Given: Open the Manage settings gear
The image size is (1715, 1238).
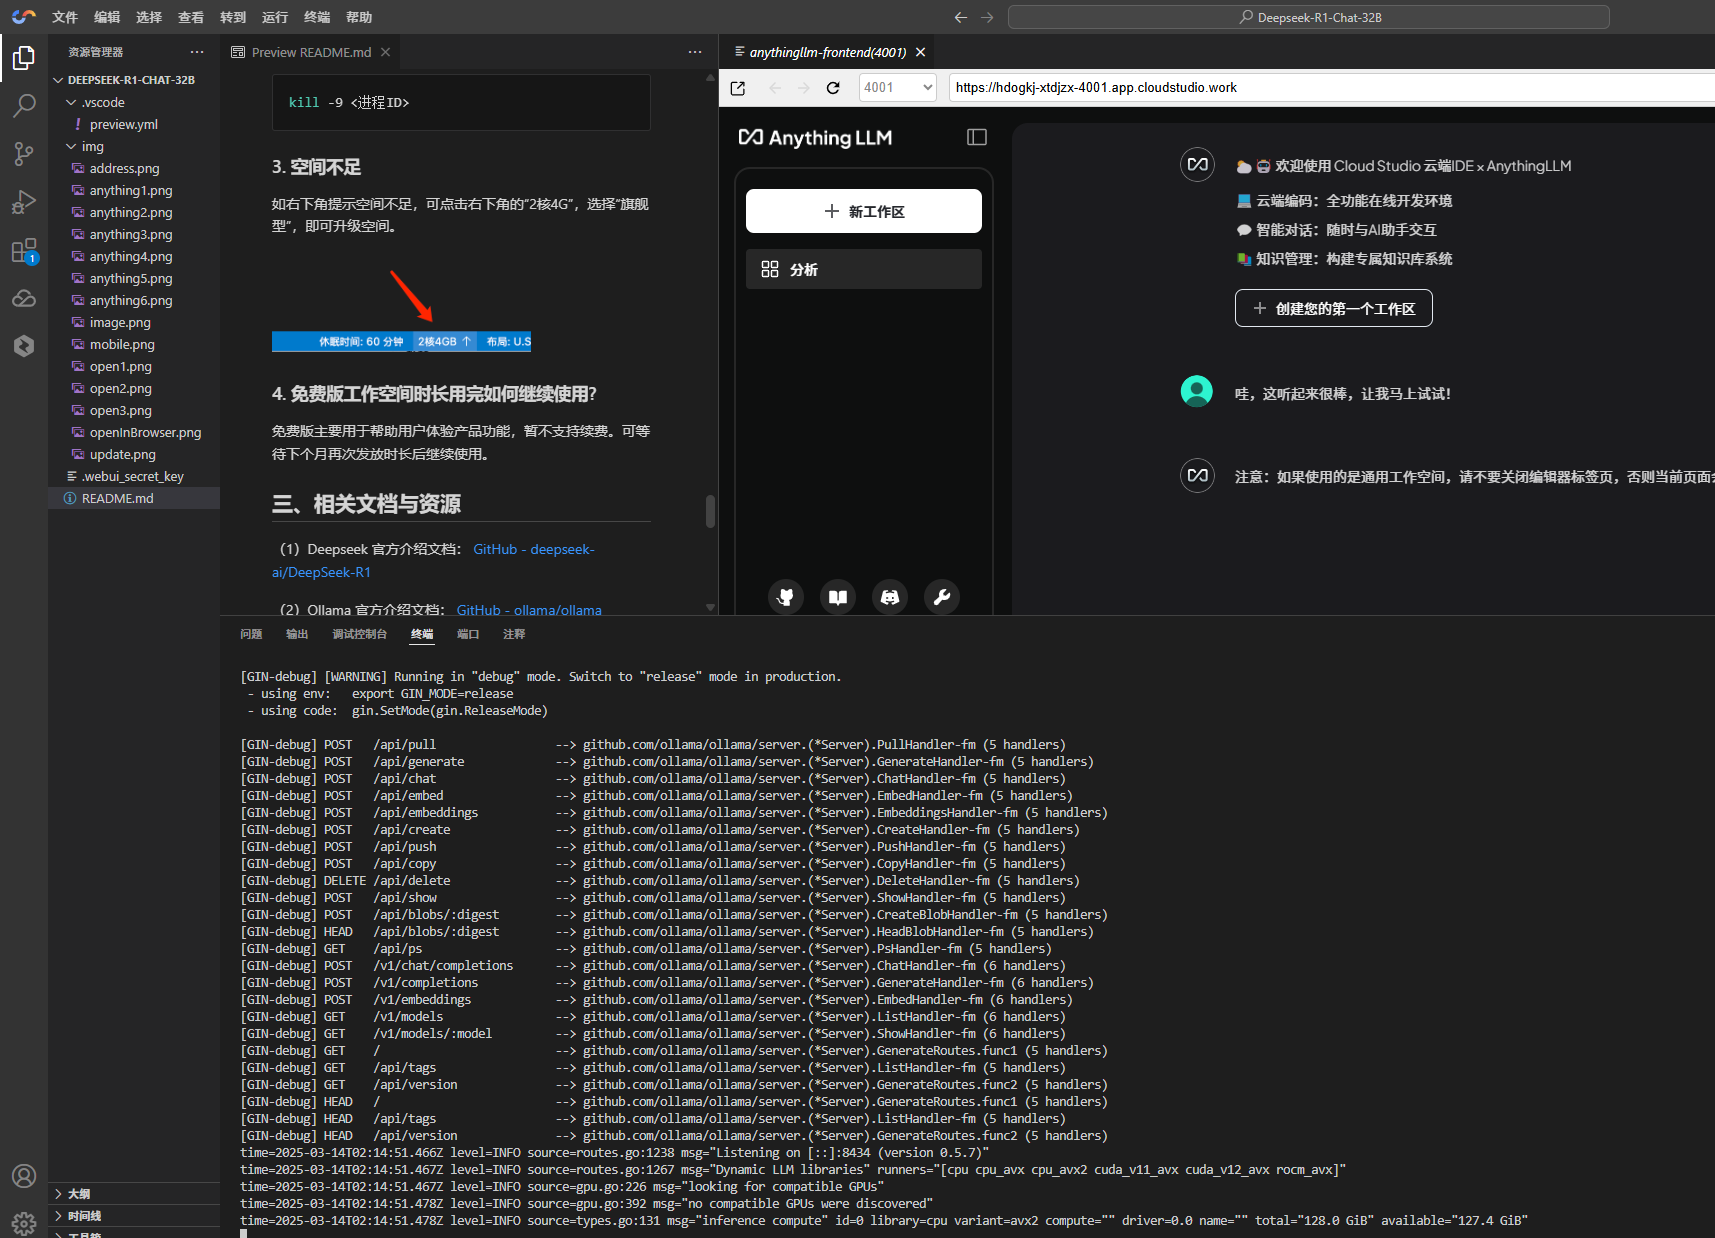Looking at the screenshot, I should [24, 1222].
